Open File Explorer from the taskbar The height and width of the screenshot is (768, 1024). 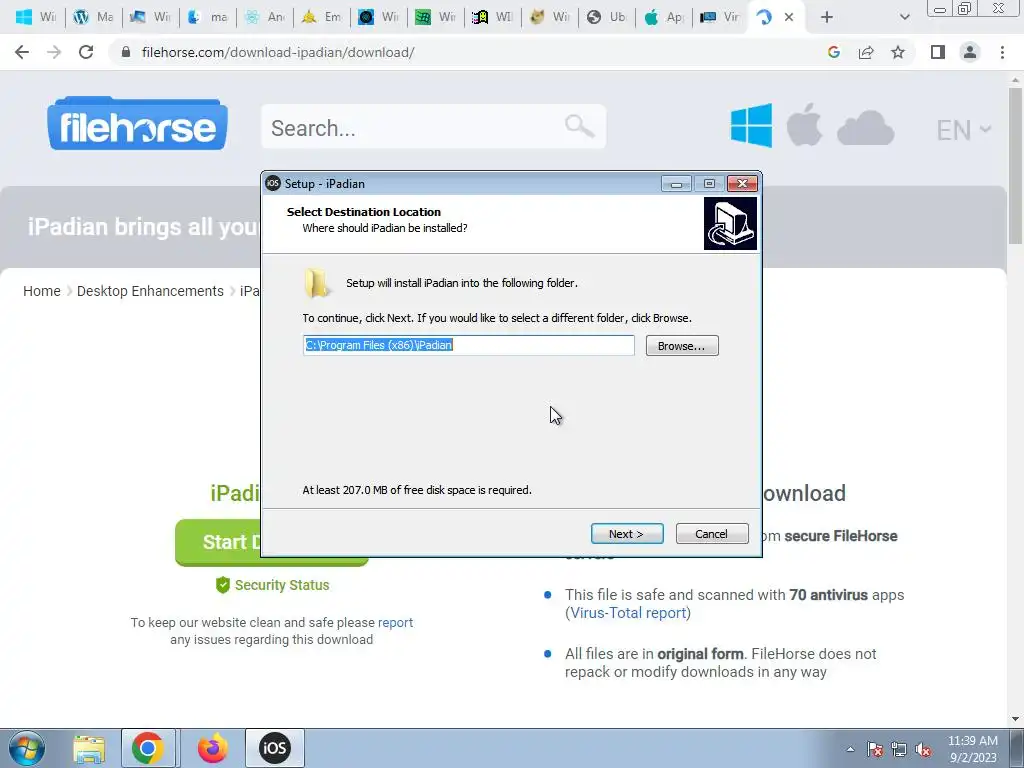(89, 748)
